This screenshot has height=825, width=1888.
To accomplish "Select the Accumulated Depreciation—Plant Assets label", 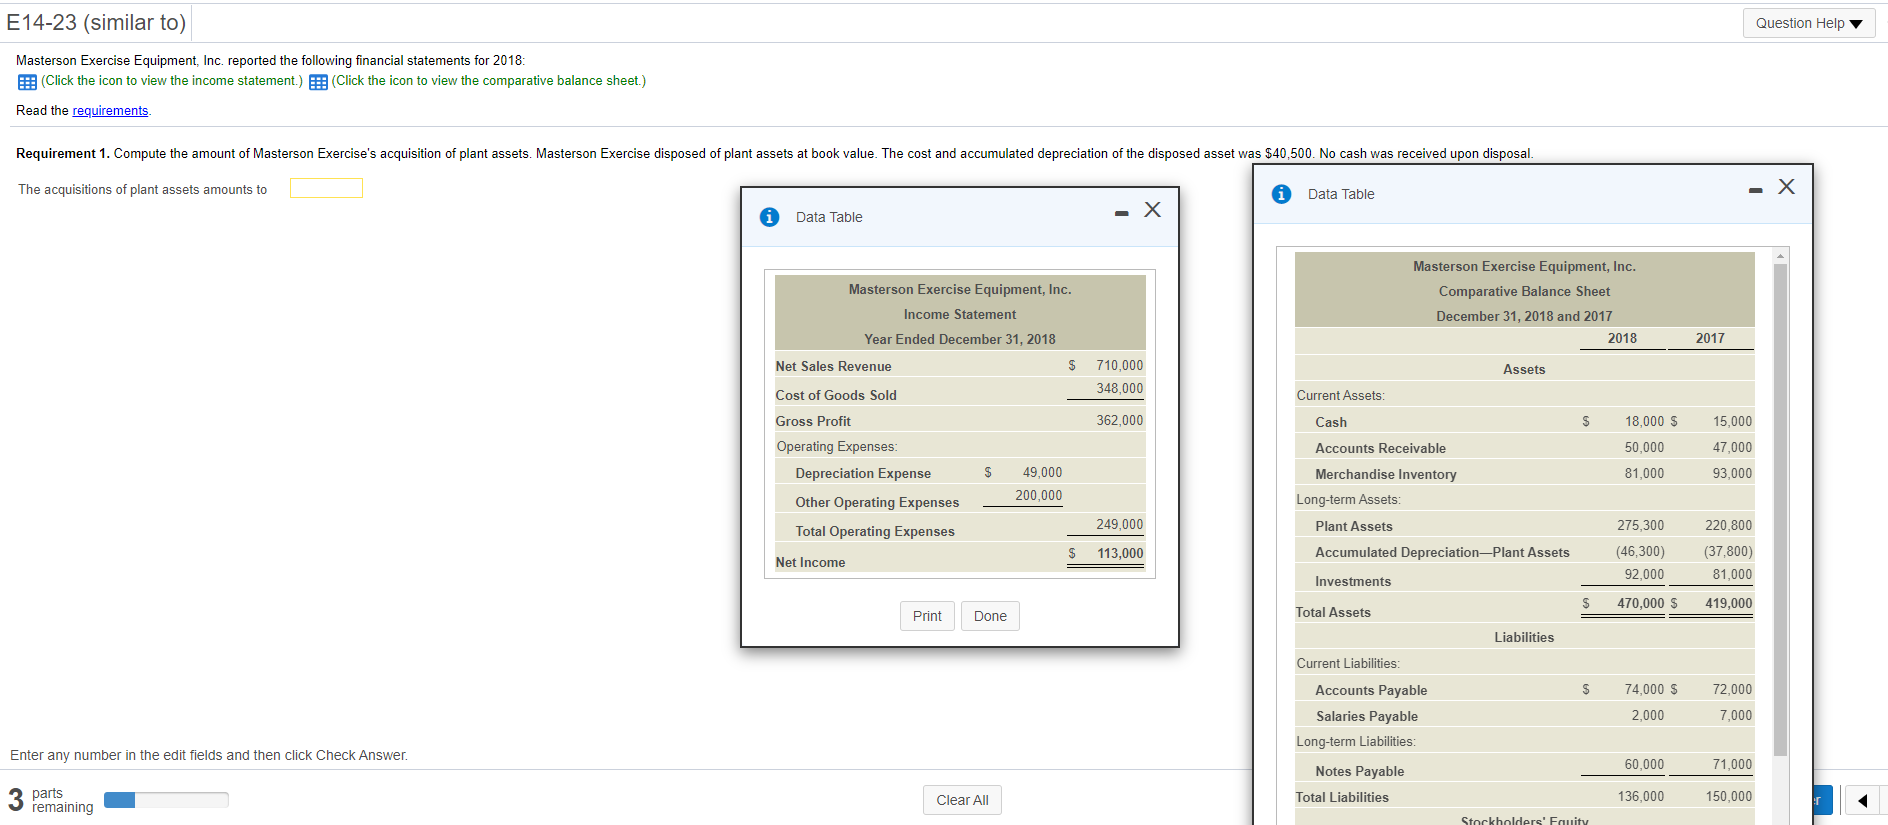I will click(x=1442, y=553).
